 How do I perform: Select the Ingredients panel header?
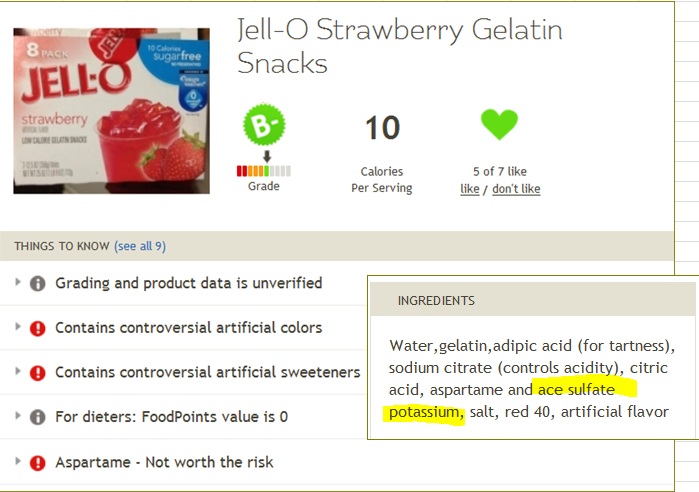(x=533, y=300)
